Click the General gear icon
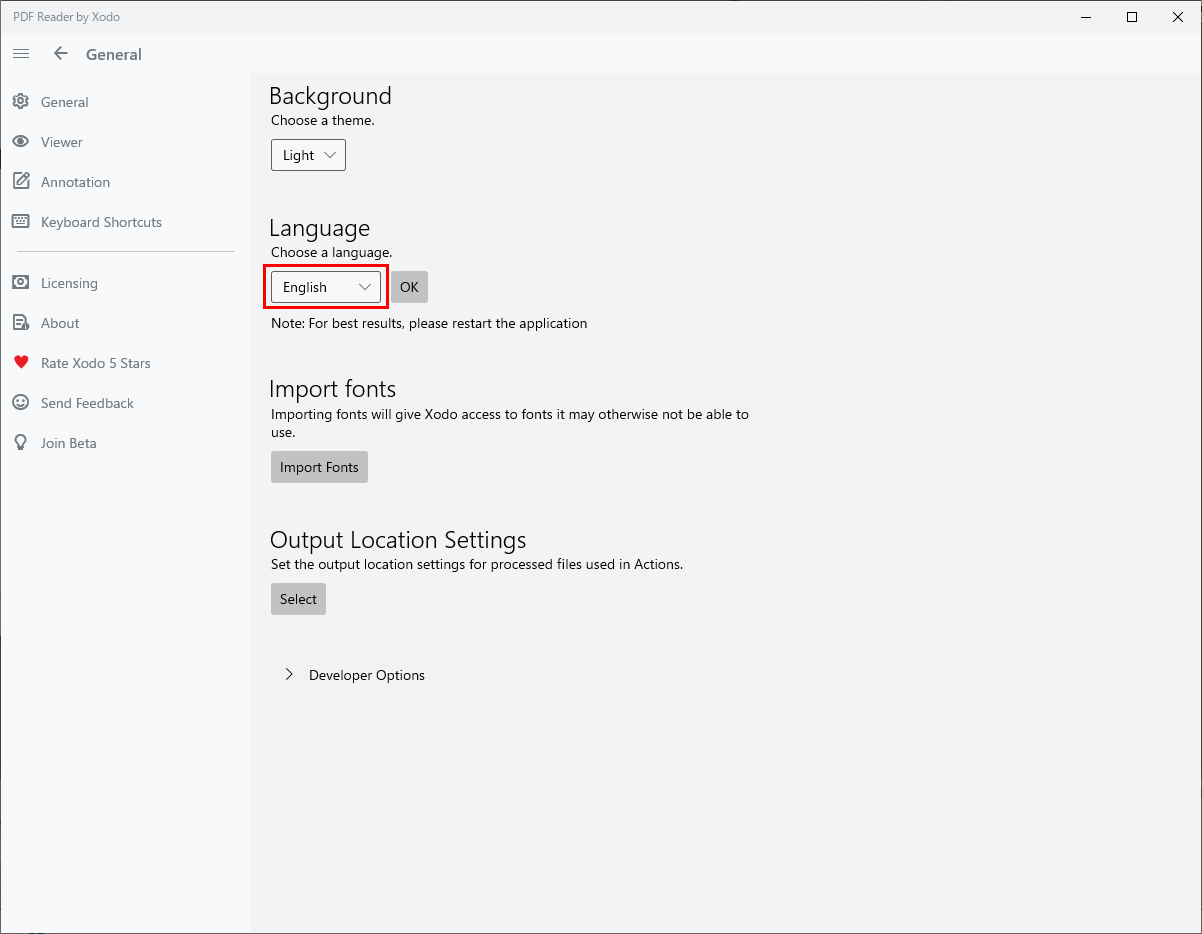Image resolution: width=1202 pixels, height=934 pixels. click(20, 102)
